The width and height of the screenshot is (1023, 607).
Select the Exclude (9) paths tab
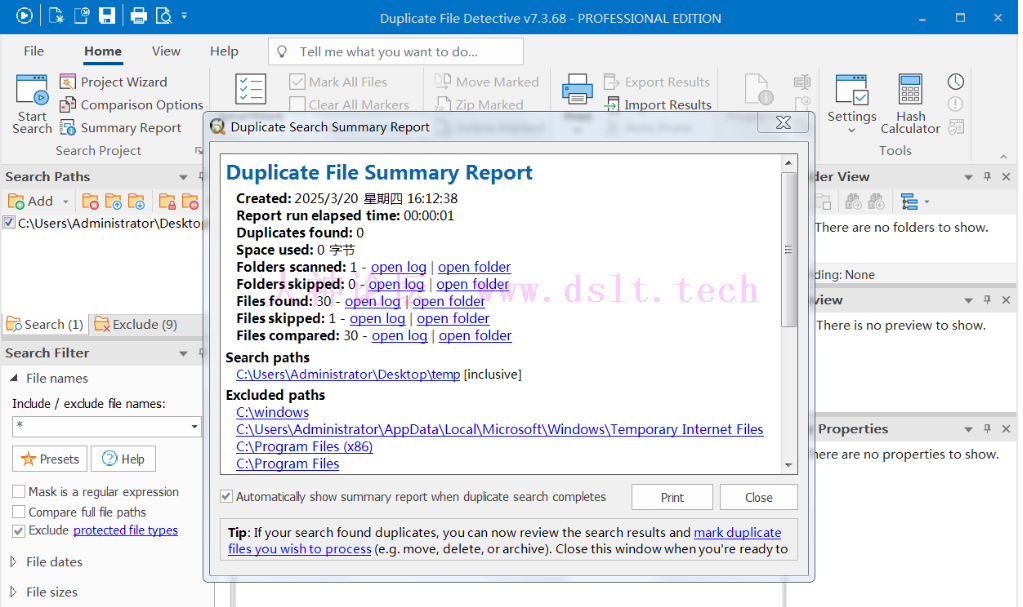pos(136,324)
